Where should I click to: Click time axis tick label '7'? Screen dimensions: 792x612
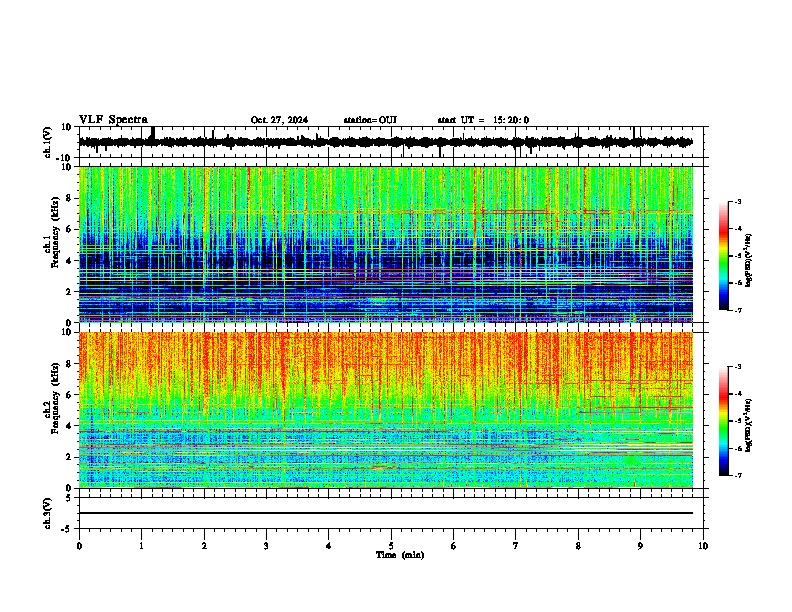pyautogui.click(x=516, y=546)
